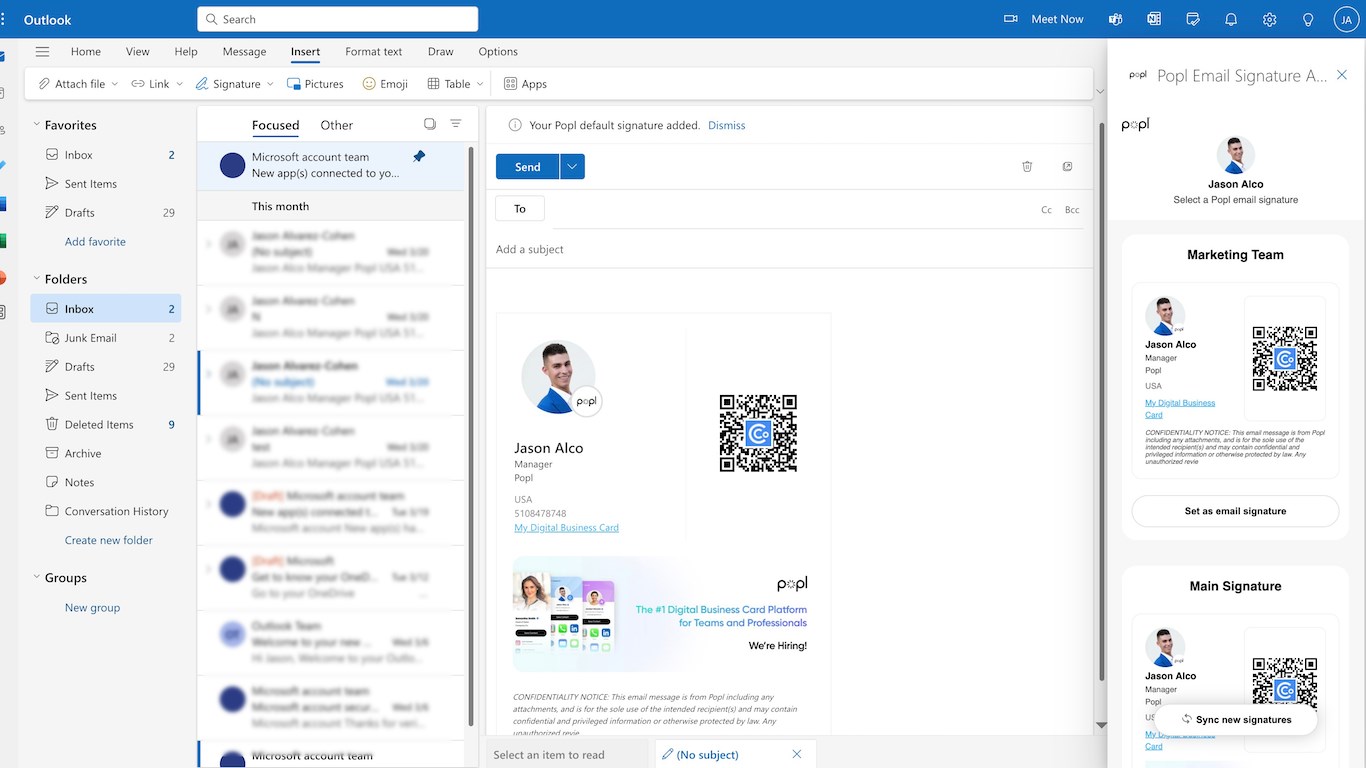This screenshot has width=1366, height=768.
Task: Show the Cc field
Action: pos(1047,210)
